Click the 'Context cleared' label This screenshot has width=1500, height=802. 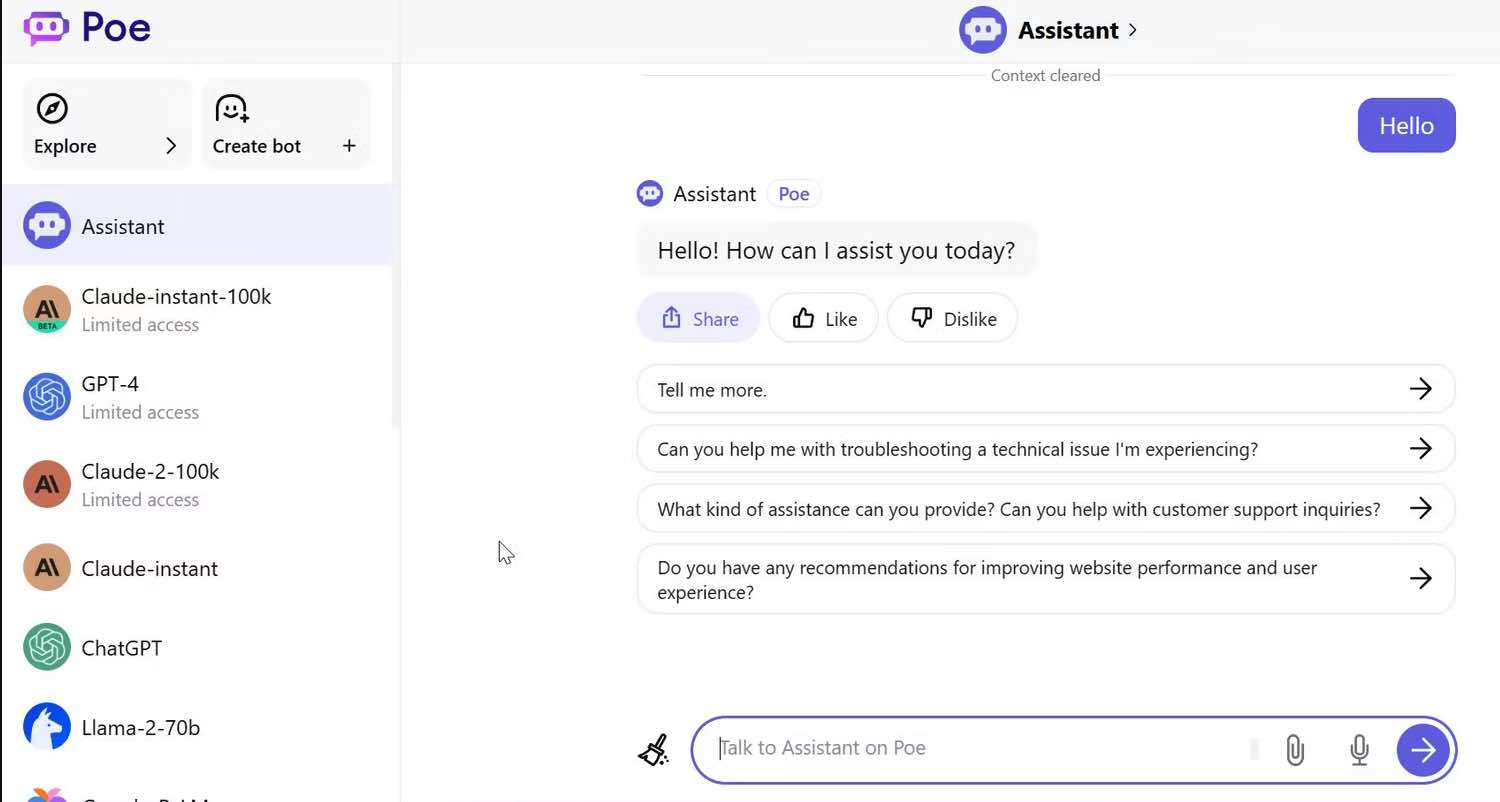click(1045, 75)
